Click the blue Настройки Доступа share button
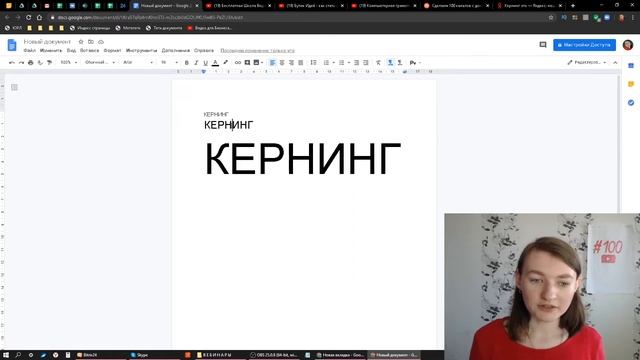The width and height of the screenshot is (640, 360). click(x=584, y=45)
